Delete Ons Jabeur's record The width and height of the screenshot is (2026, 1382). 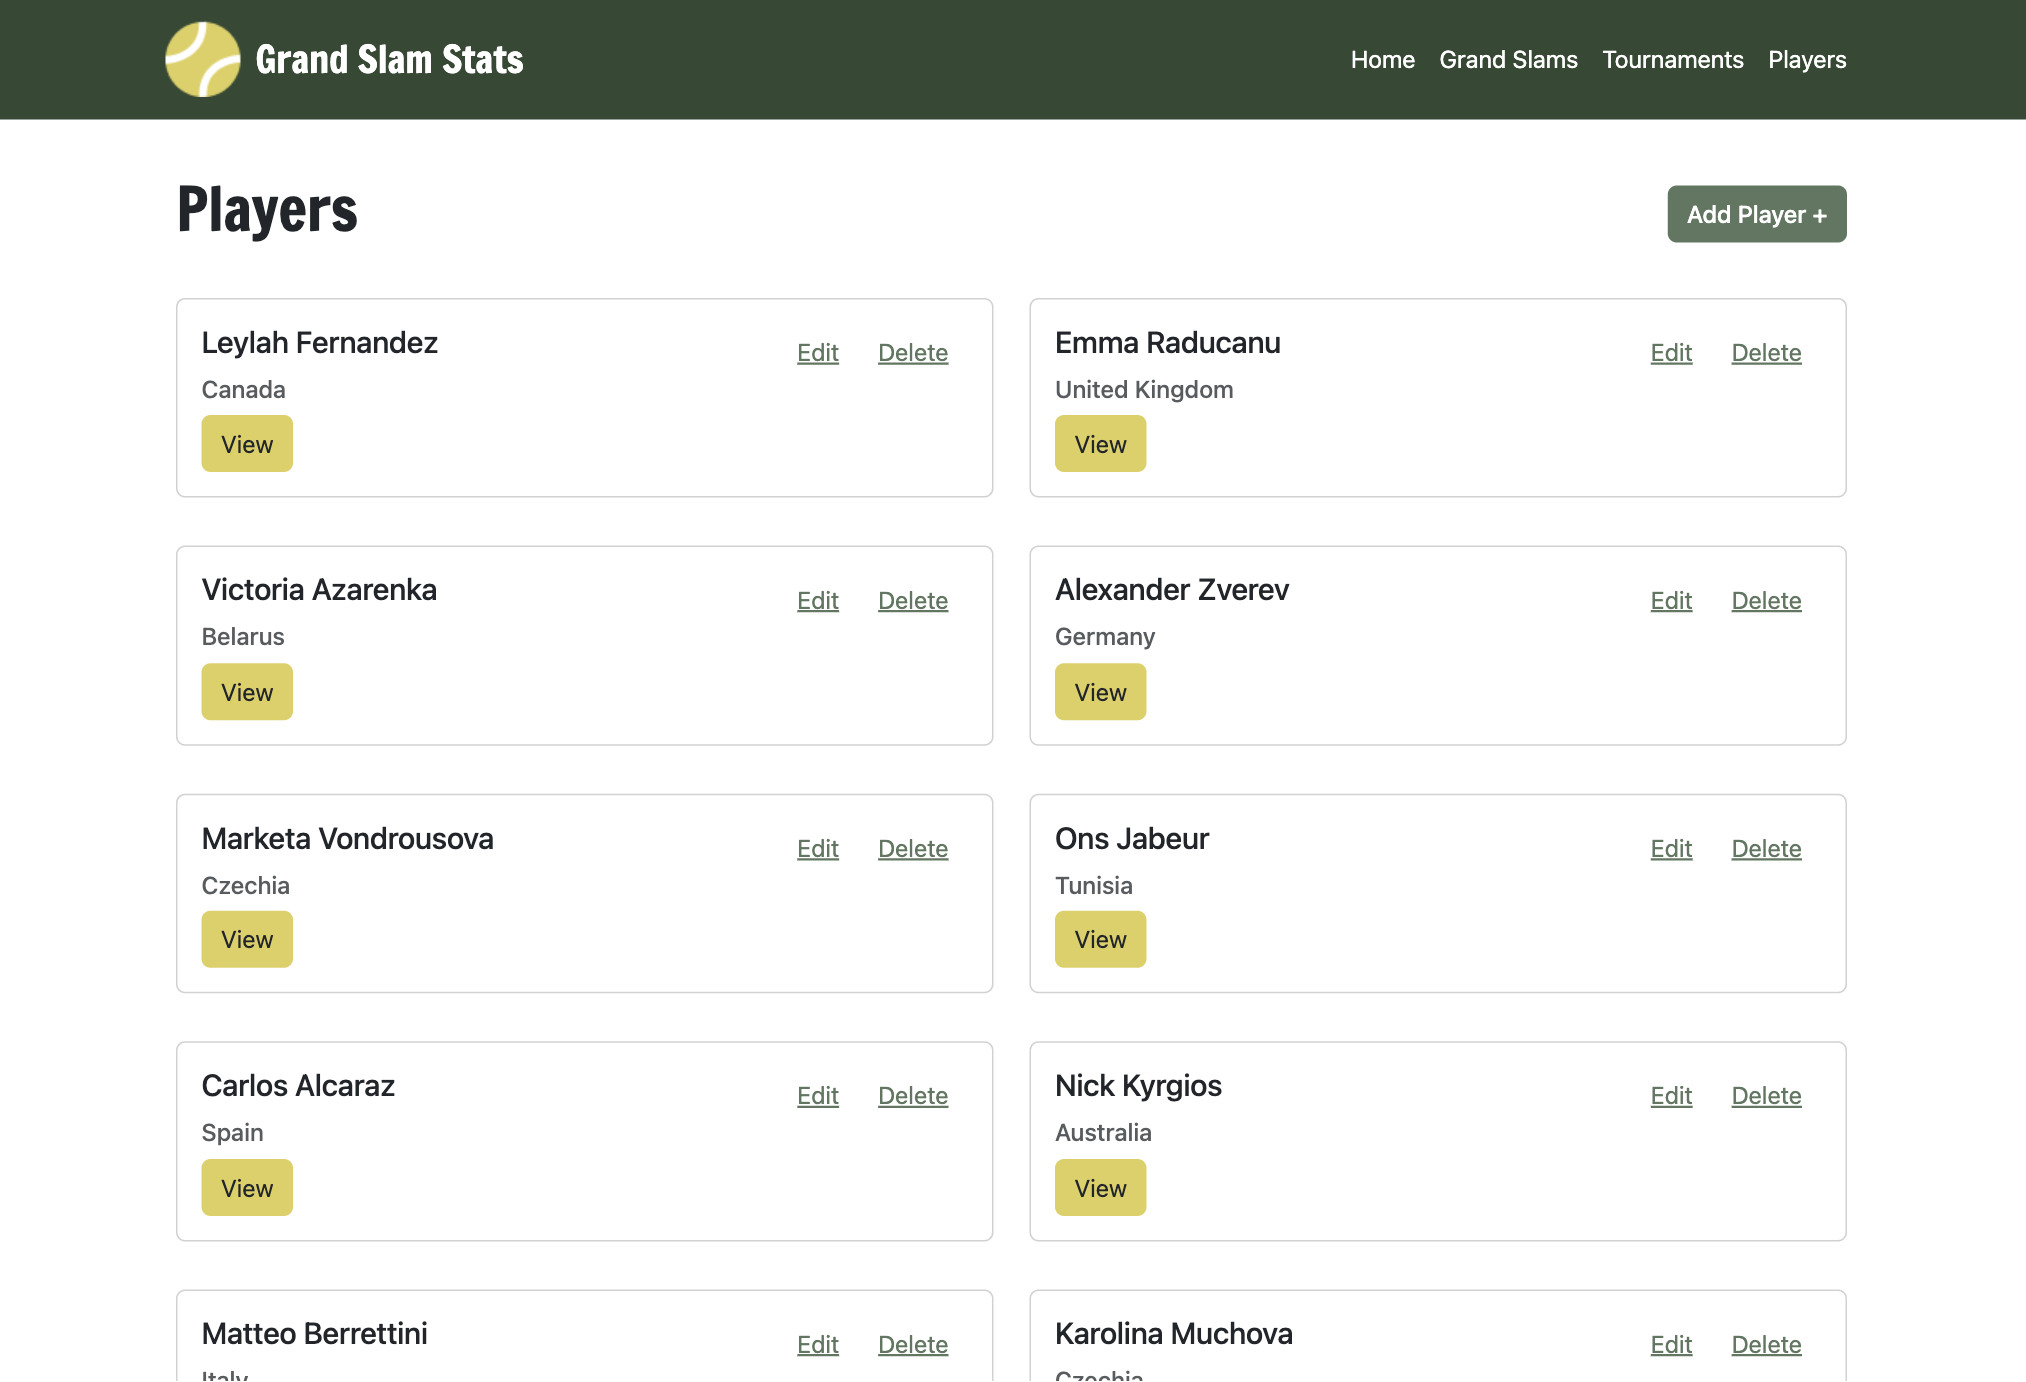[1766, 848]
